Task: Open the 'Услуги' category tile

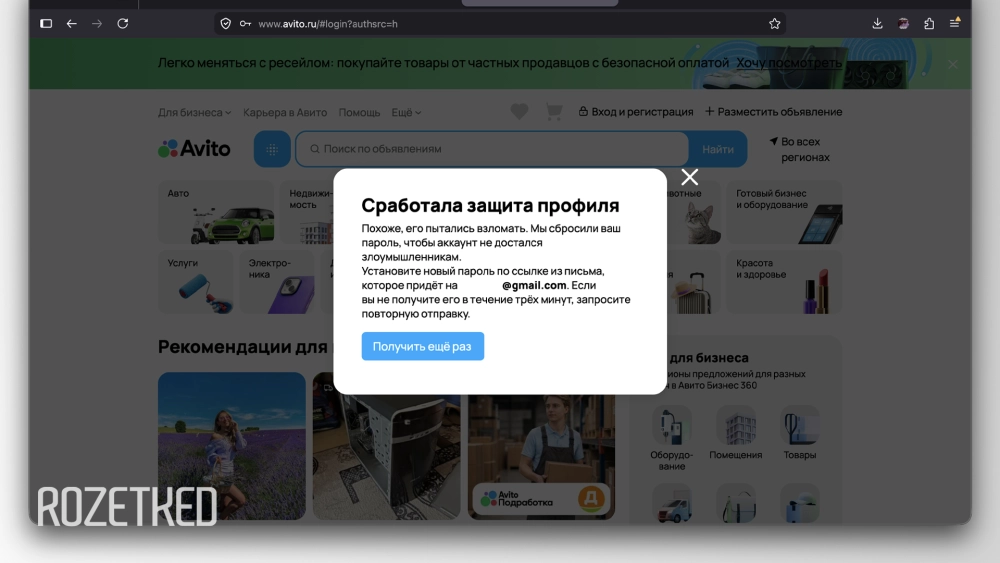Action: click(x=195, y=282)
